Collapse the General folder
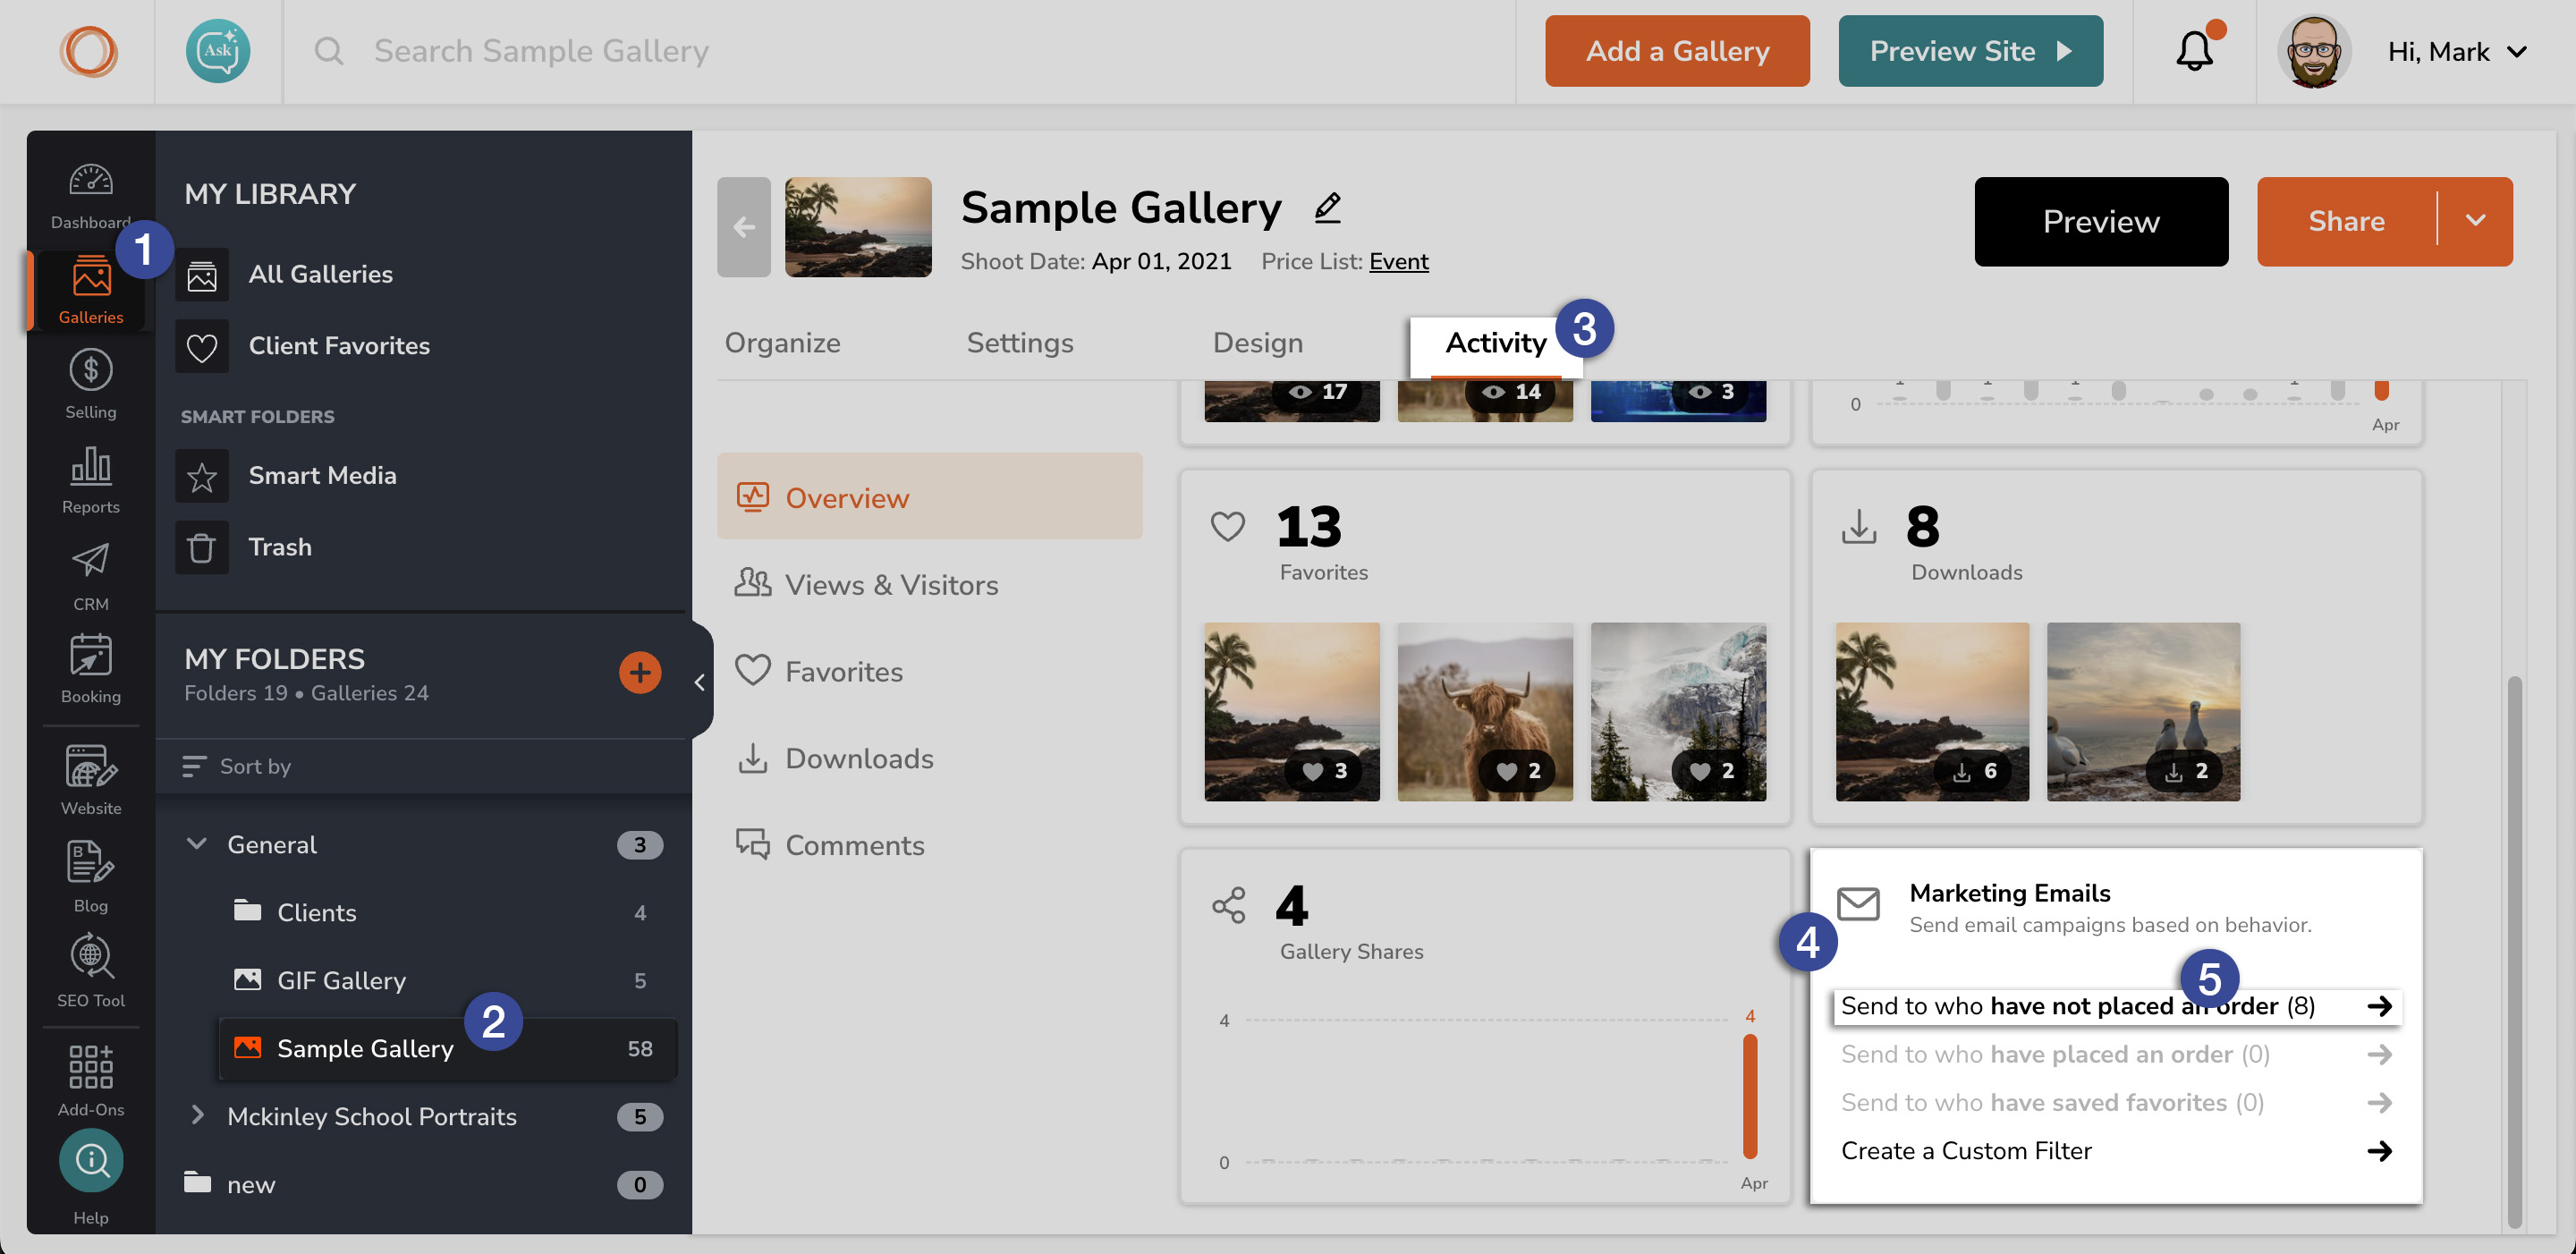The height and width of the screenshot is (1254, 2576). pos(197,844)
